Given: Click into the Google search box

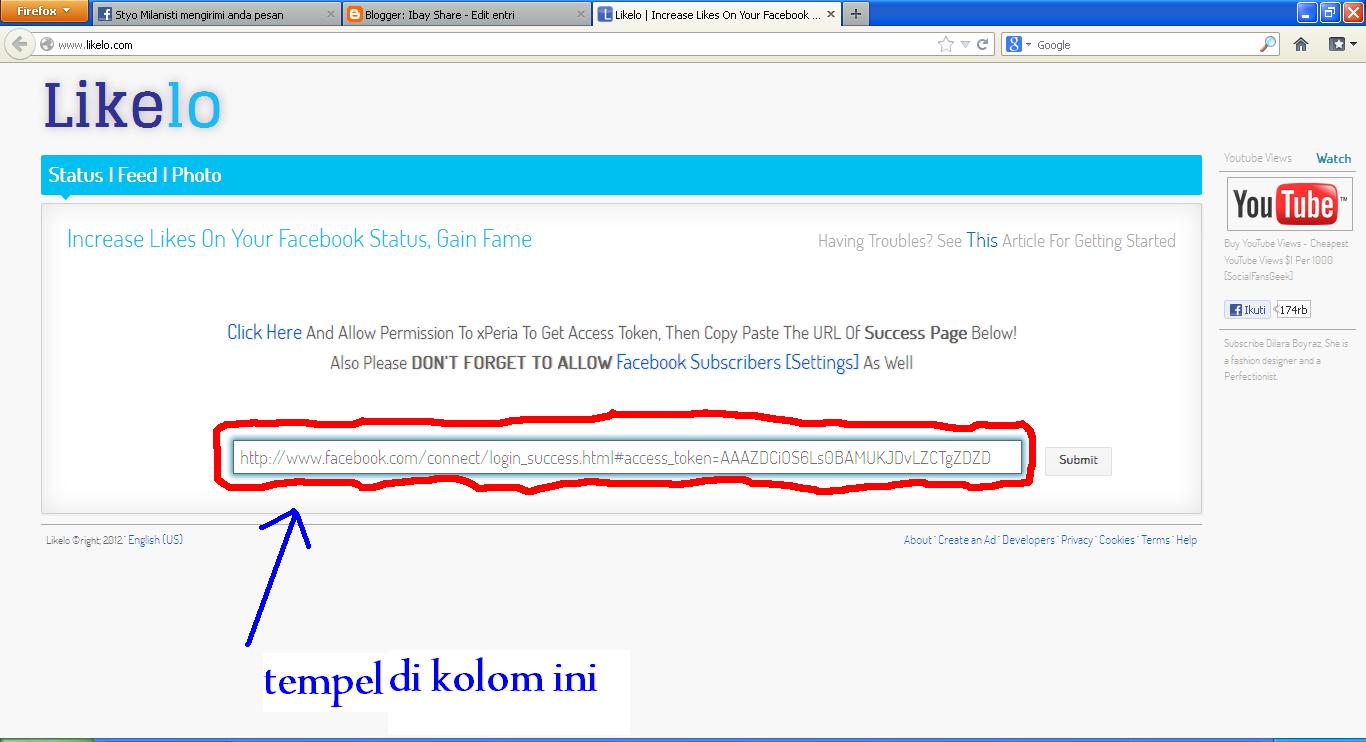Looking at the screenshot, I should (1145, 44).
